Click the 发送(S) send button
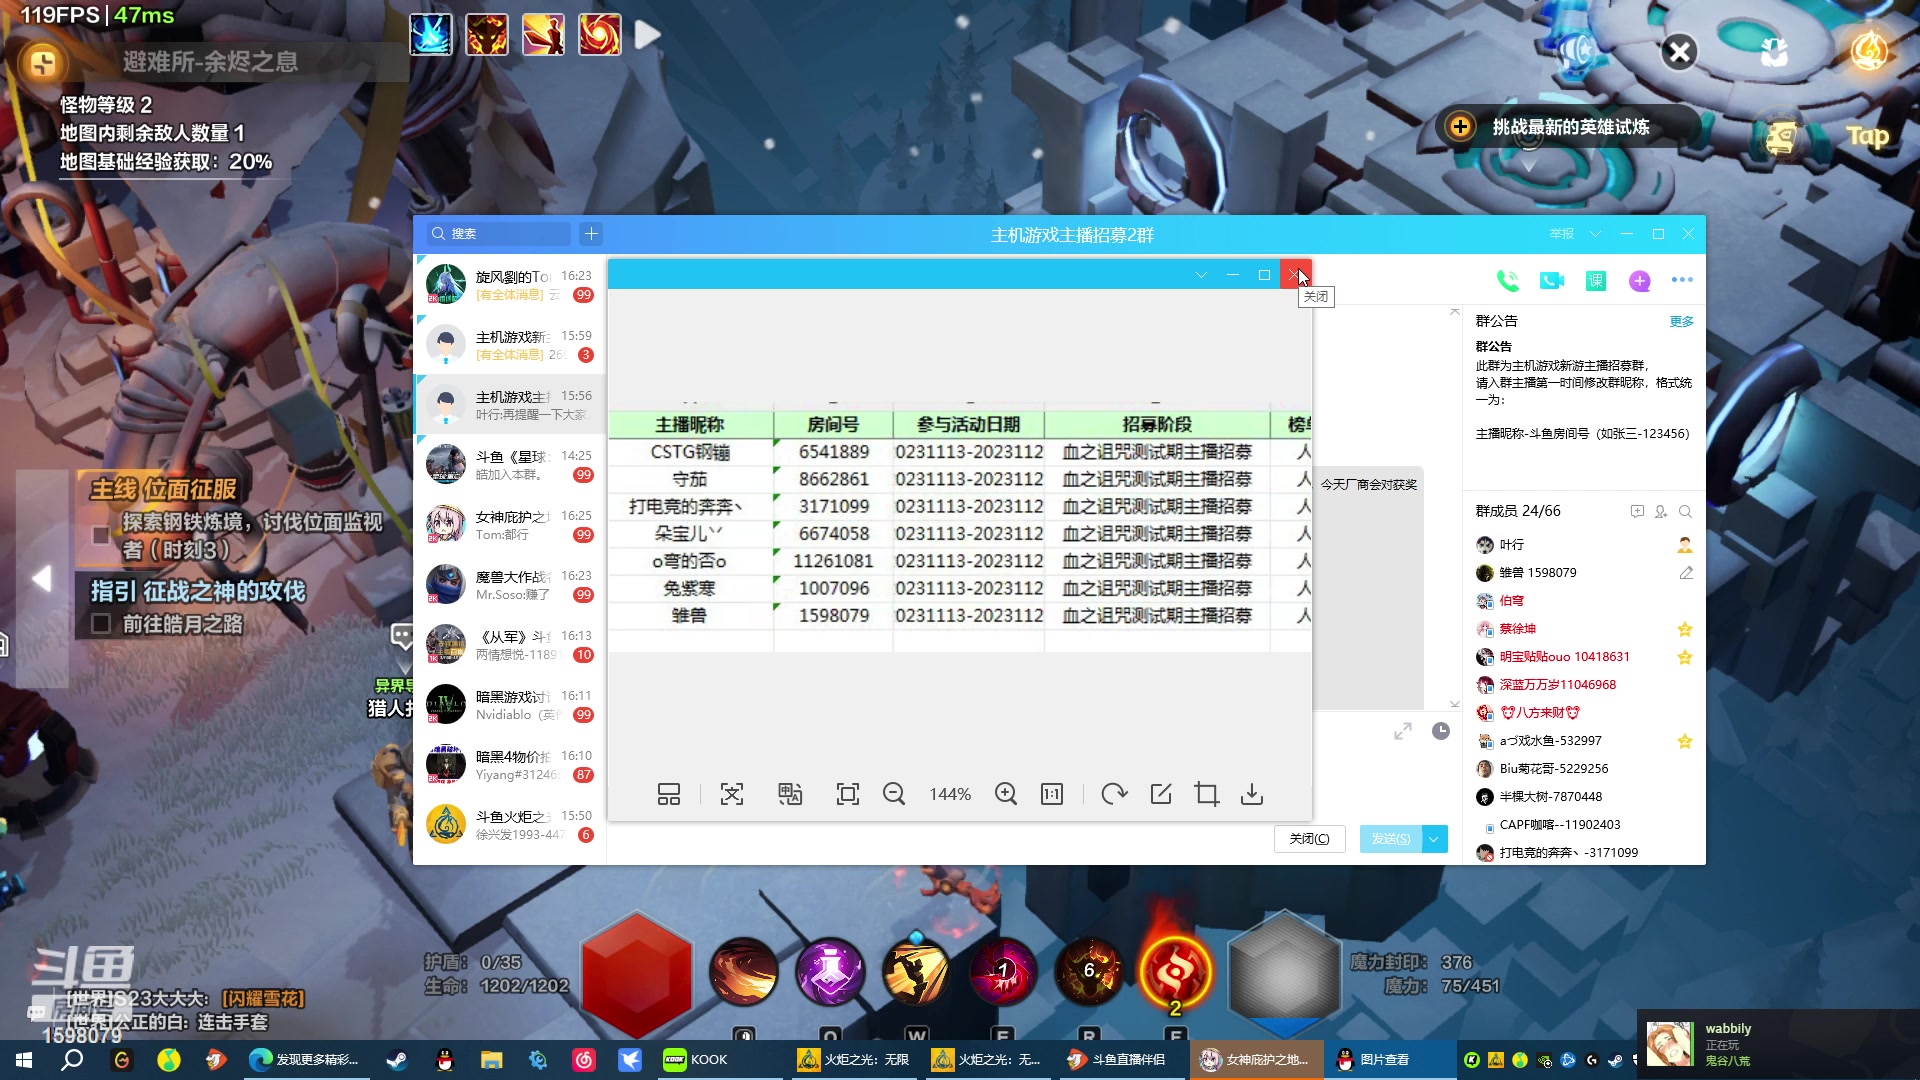 click(1390, 839)
